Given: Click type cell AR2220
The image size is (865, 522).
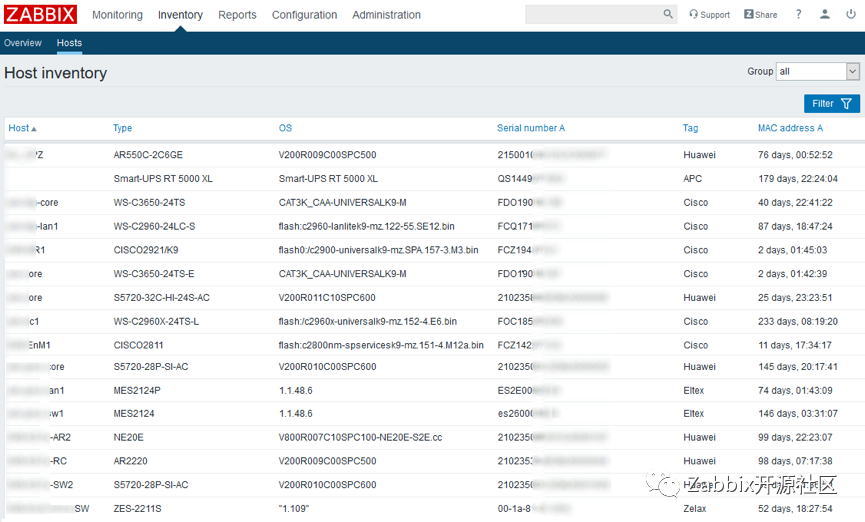Looking at the screenshot, I should click(x=131, y=461).
